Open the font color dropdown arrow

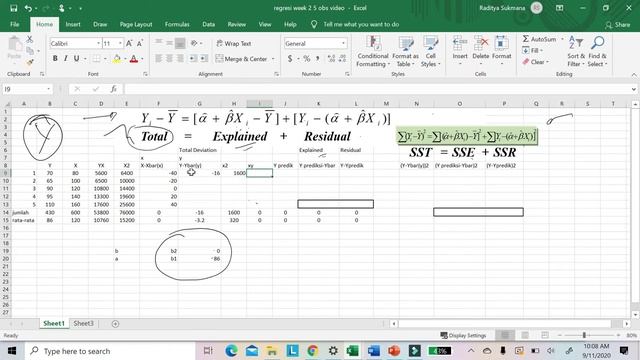click(x=142, y=59)
